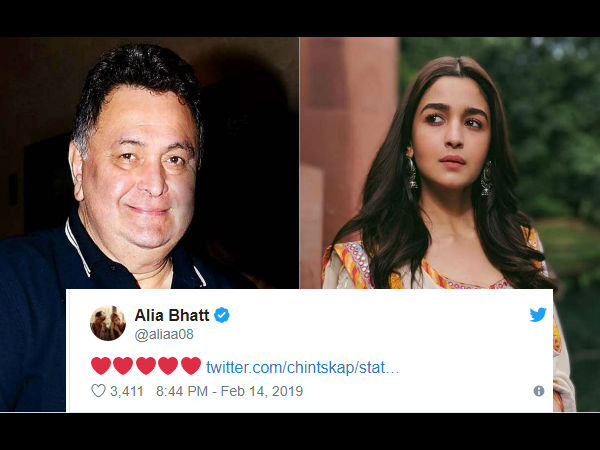The image size is (600, 450).
Task: Click the blue verified badge icon
Action: (x=222, y=315)
